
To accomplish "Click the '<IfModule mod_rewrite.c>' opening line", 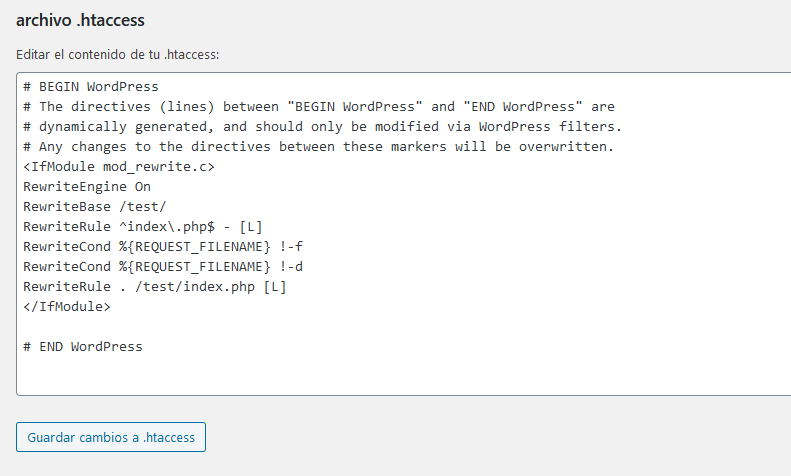I will (x=119, y=167).
